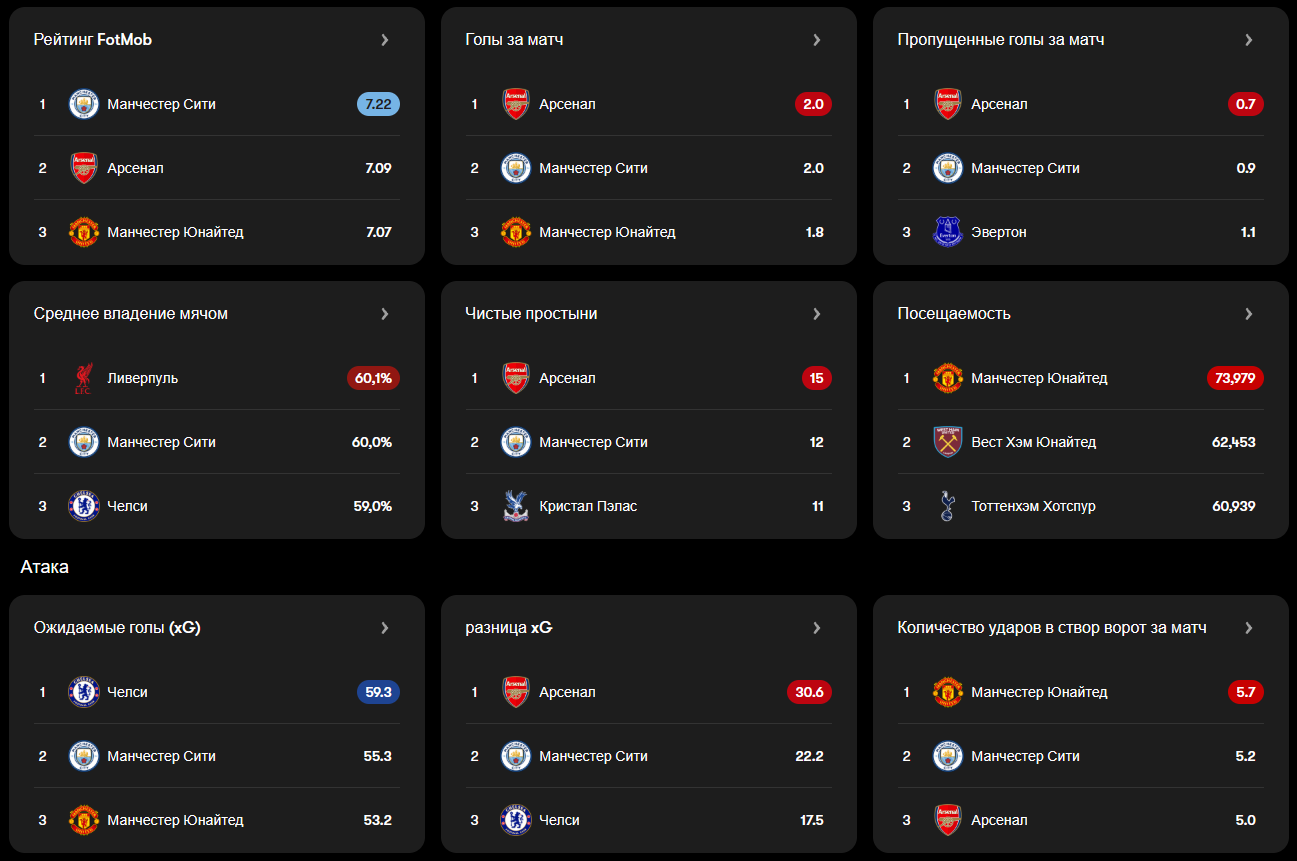Open Пропущенные голы за матч heading
Screen dimensions: 1297x861
pyautogui.click(x=1001, y=40)
